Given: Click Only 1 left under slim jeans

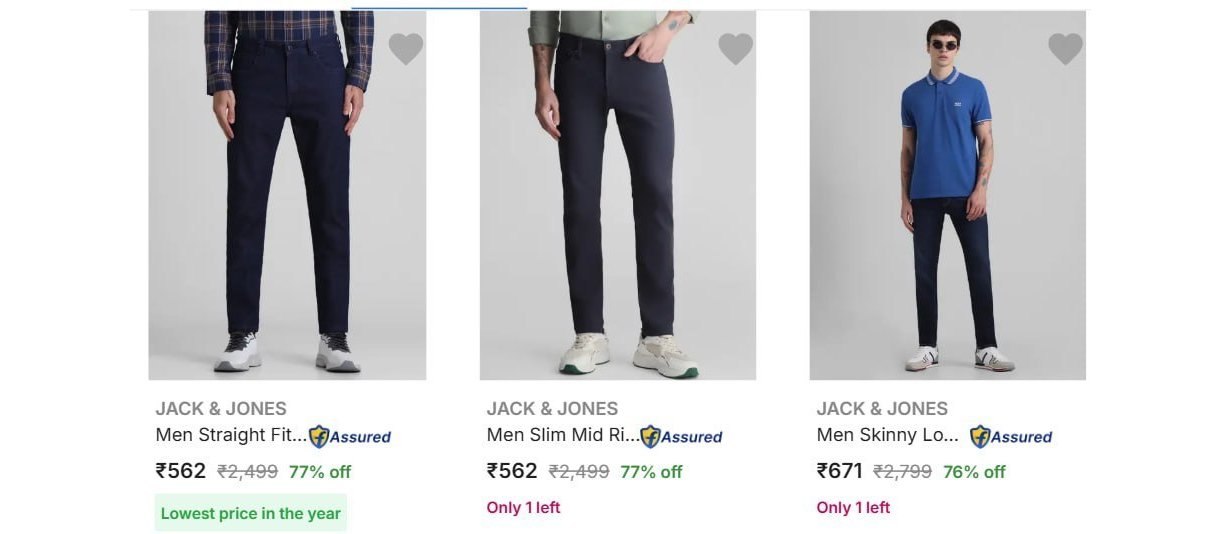Looking at the screenshot, I should 523,508.
